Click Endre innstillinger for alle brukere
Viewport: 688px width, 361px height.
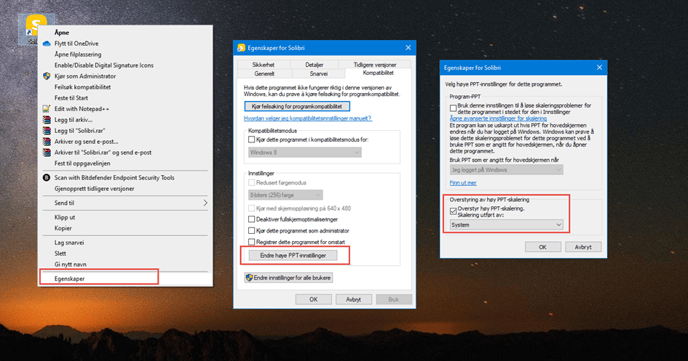point(288,278)
